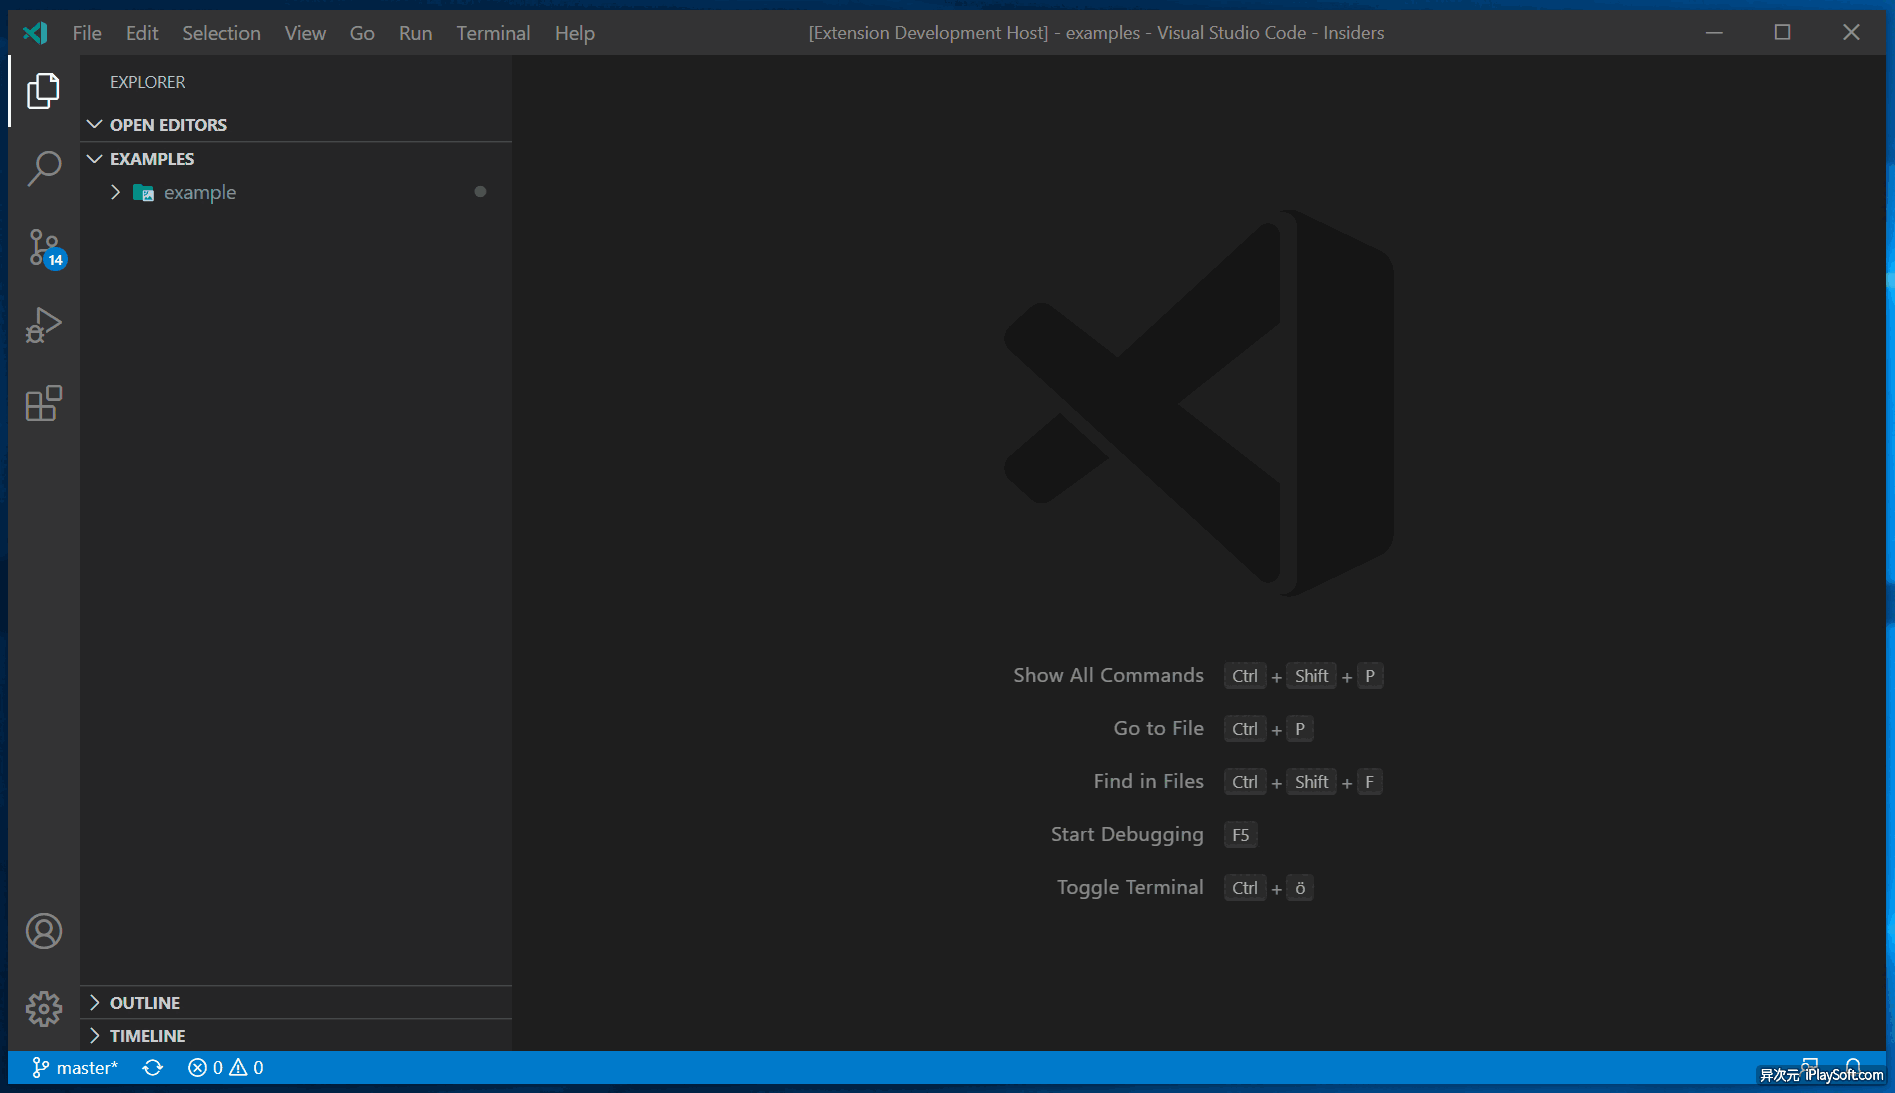Click the errors count icon in status bar
This screenshot has width=1895, height=1093.
point(197,1067)
